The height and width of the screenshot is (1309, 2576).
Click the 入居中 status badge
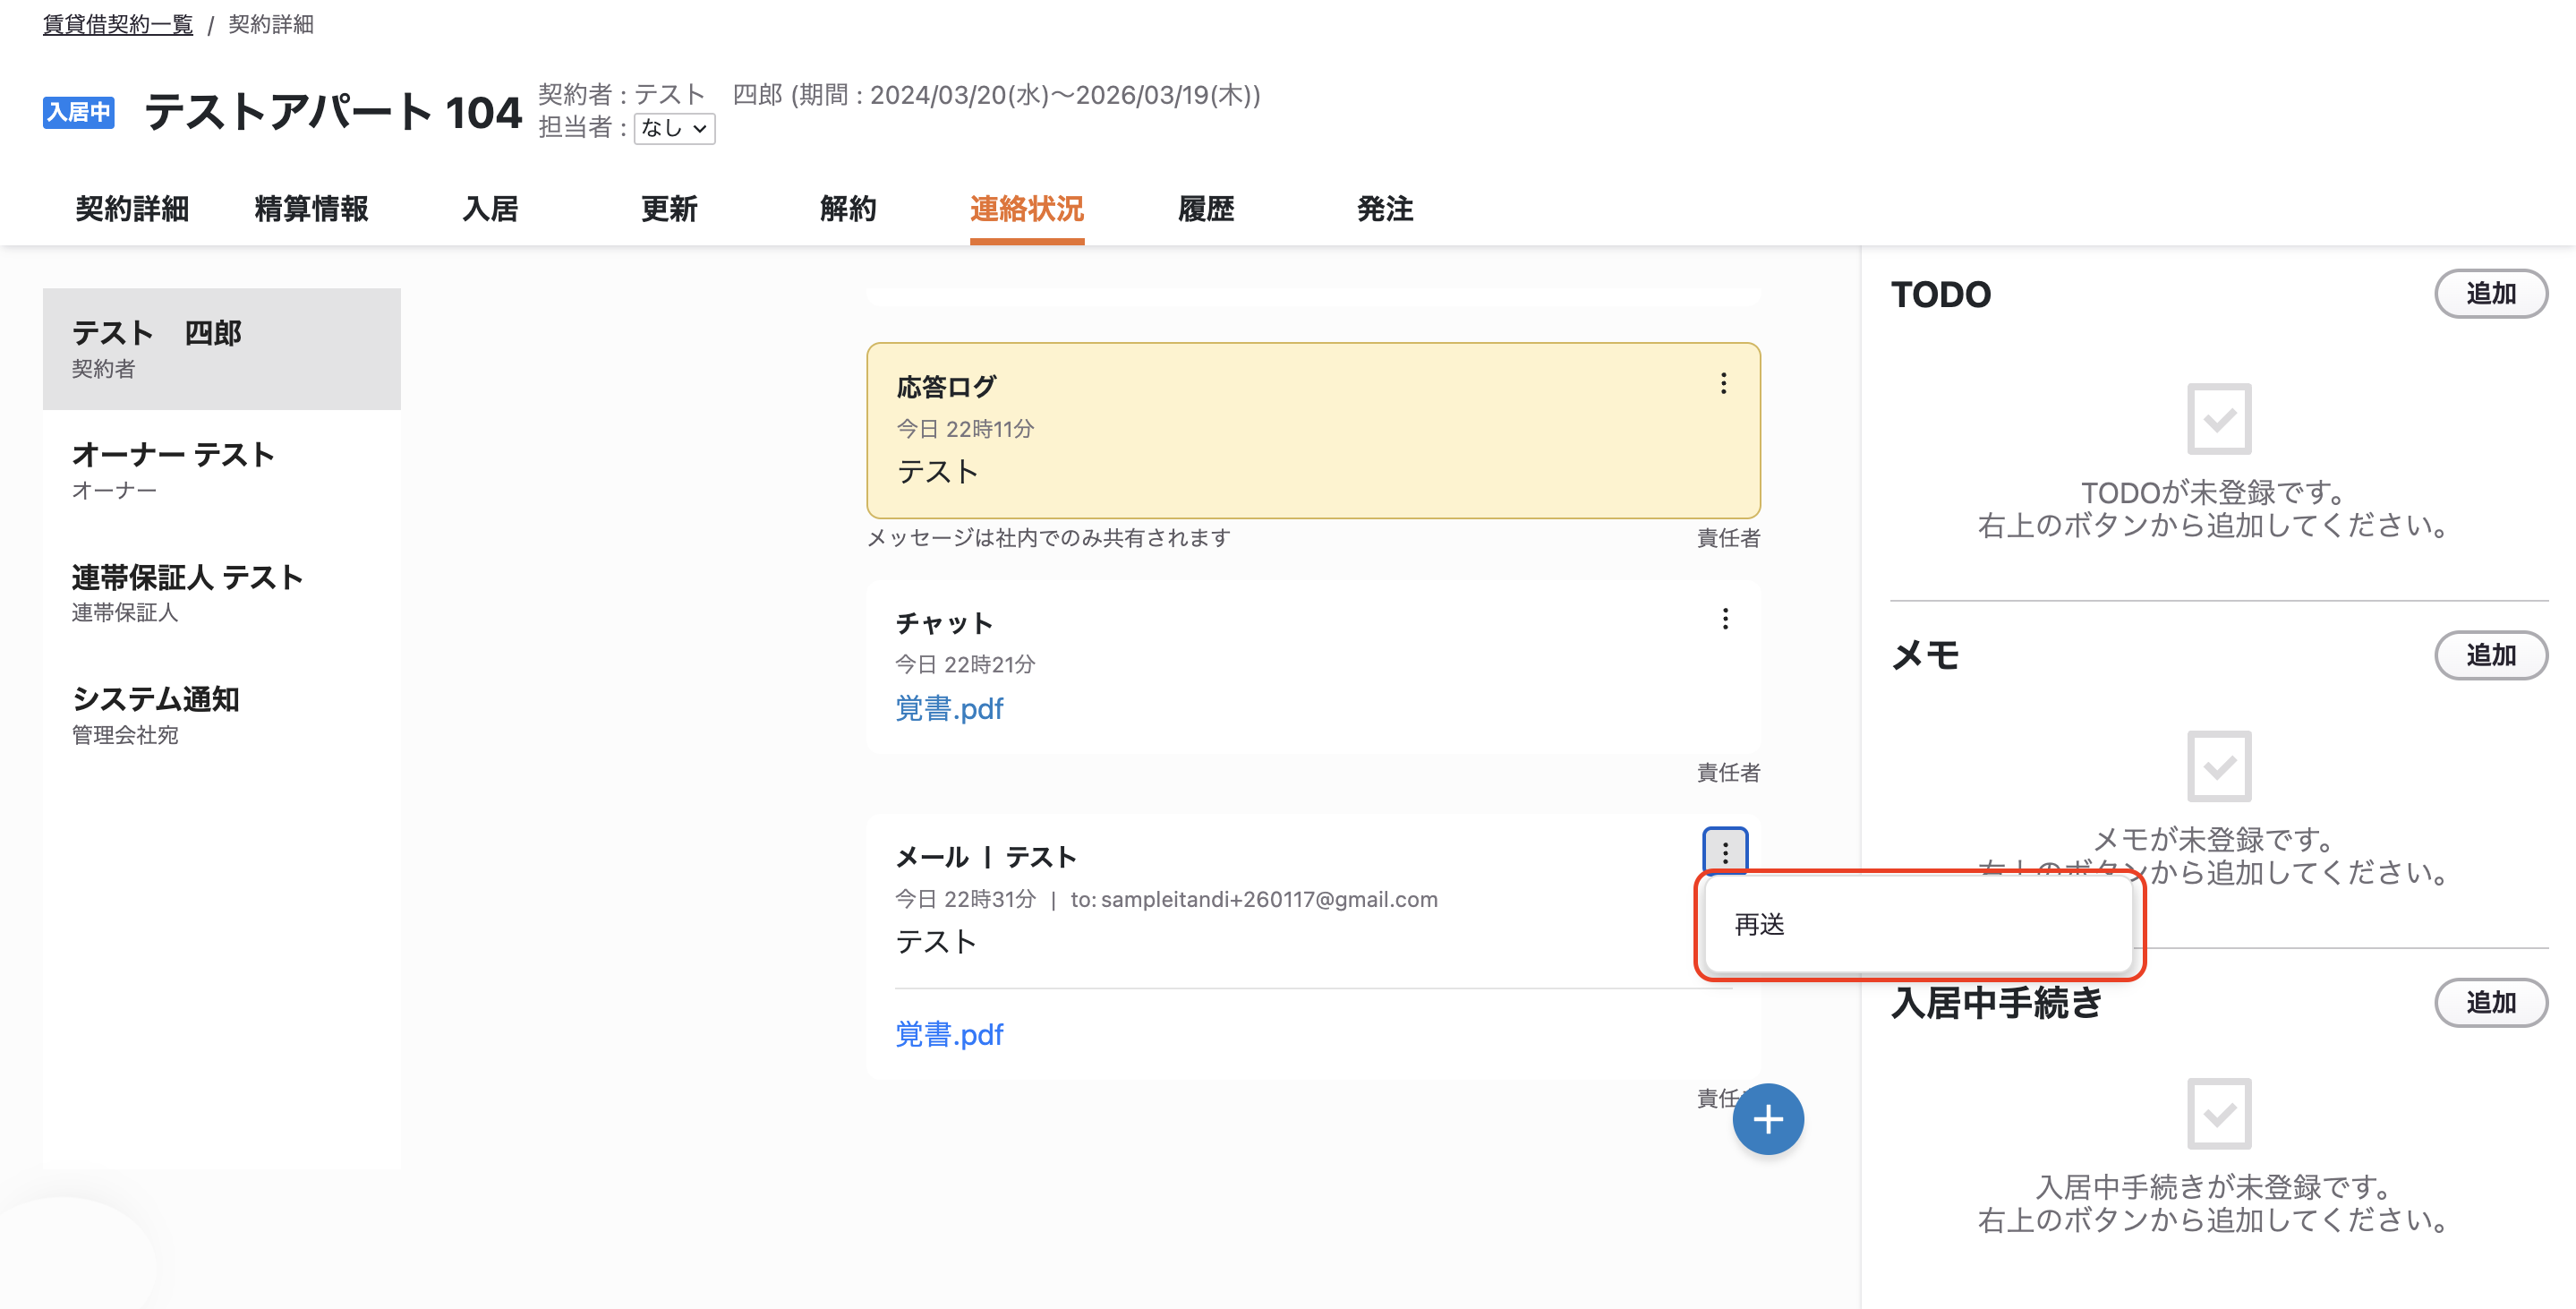click(78, 112)
